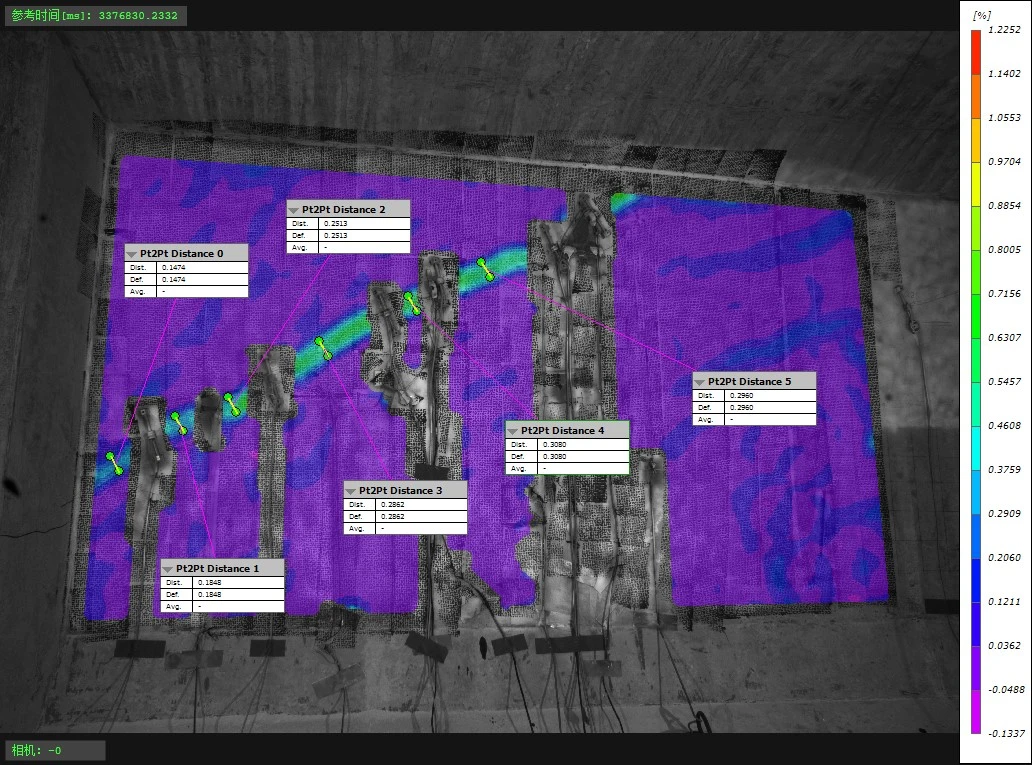Image resolution: width=1032 pixels, height=765 pixels.
Task: Collapse the Pt2Pt Distance 1 label arrow
Action: click(x=168, y=568)
